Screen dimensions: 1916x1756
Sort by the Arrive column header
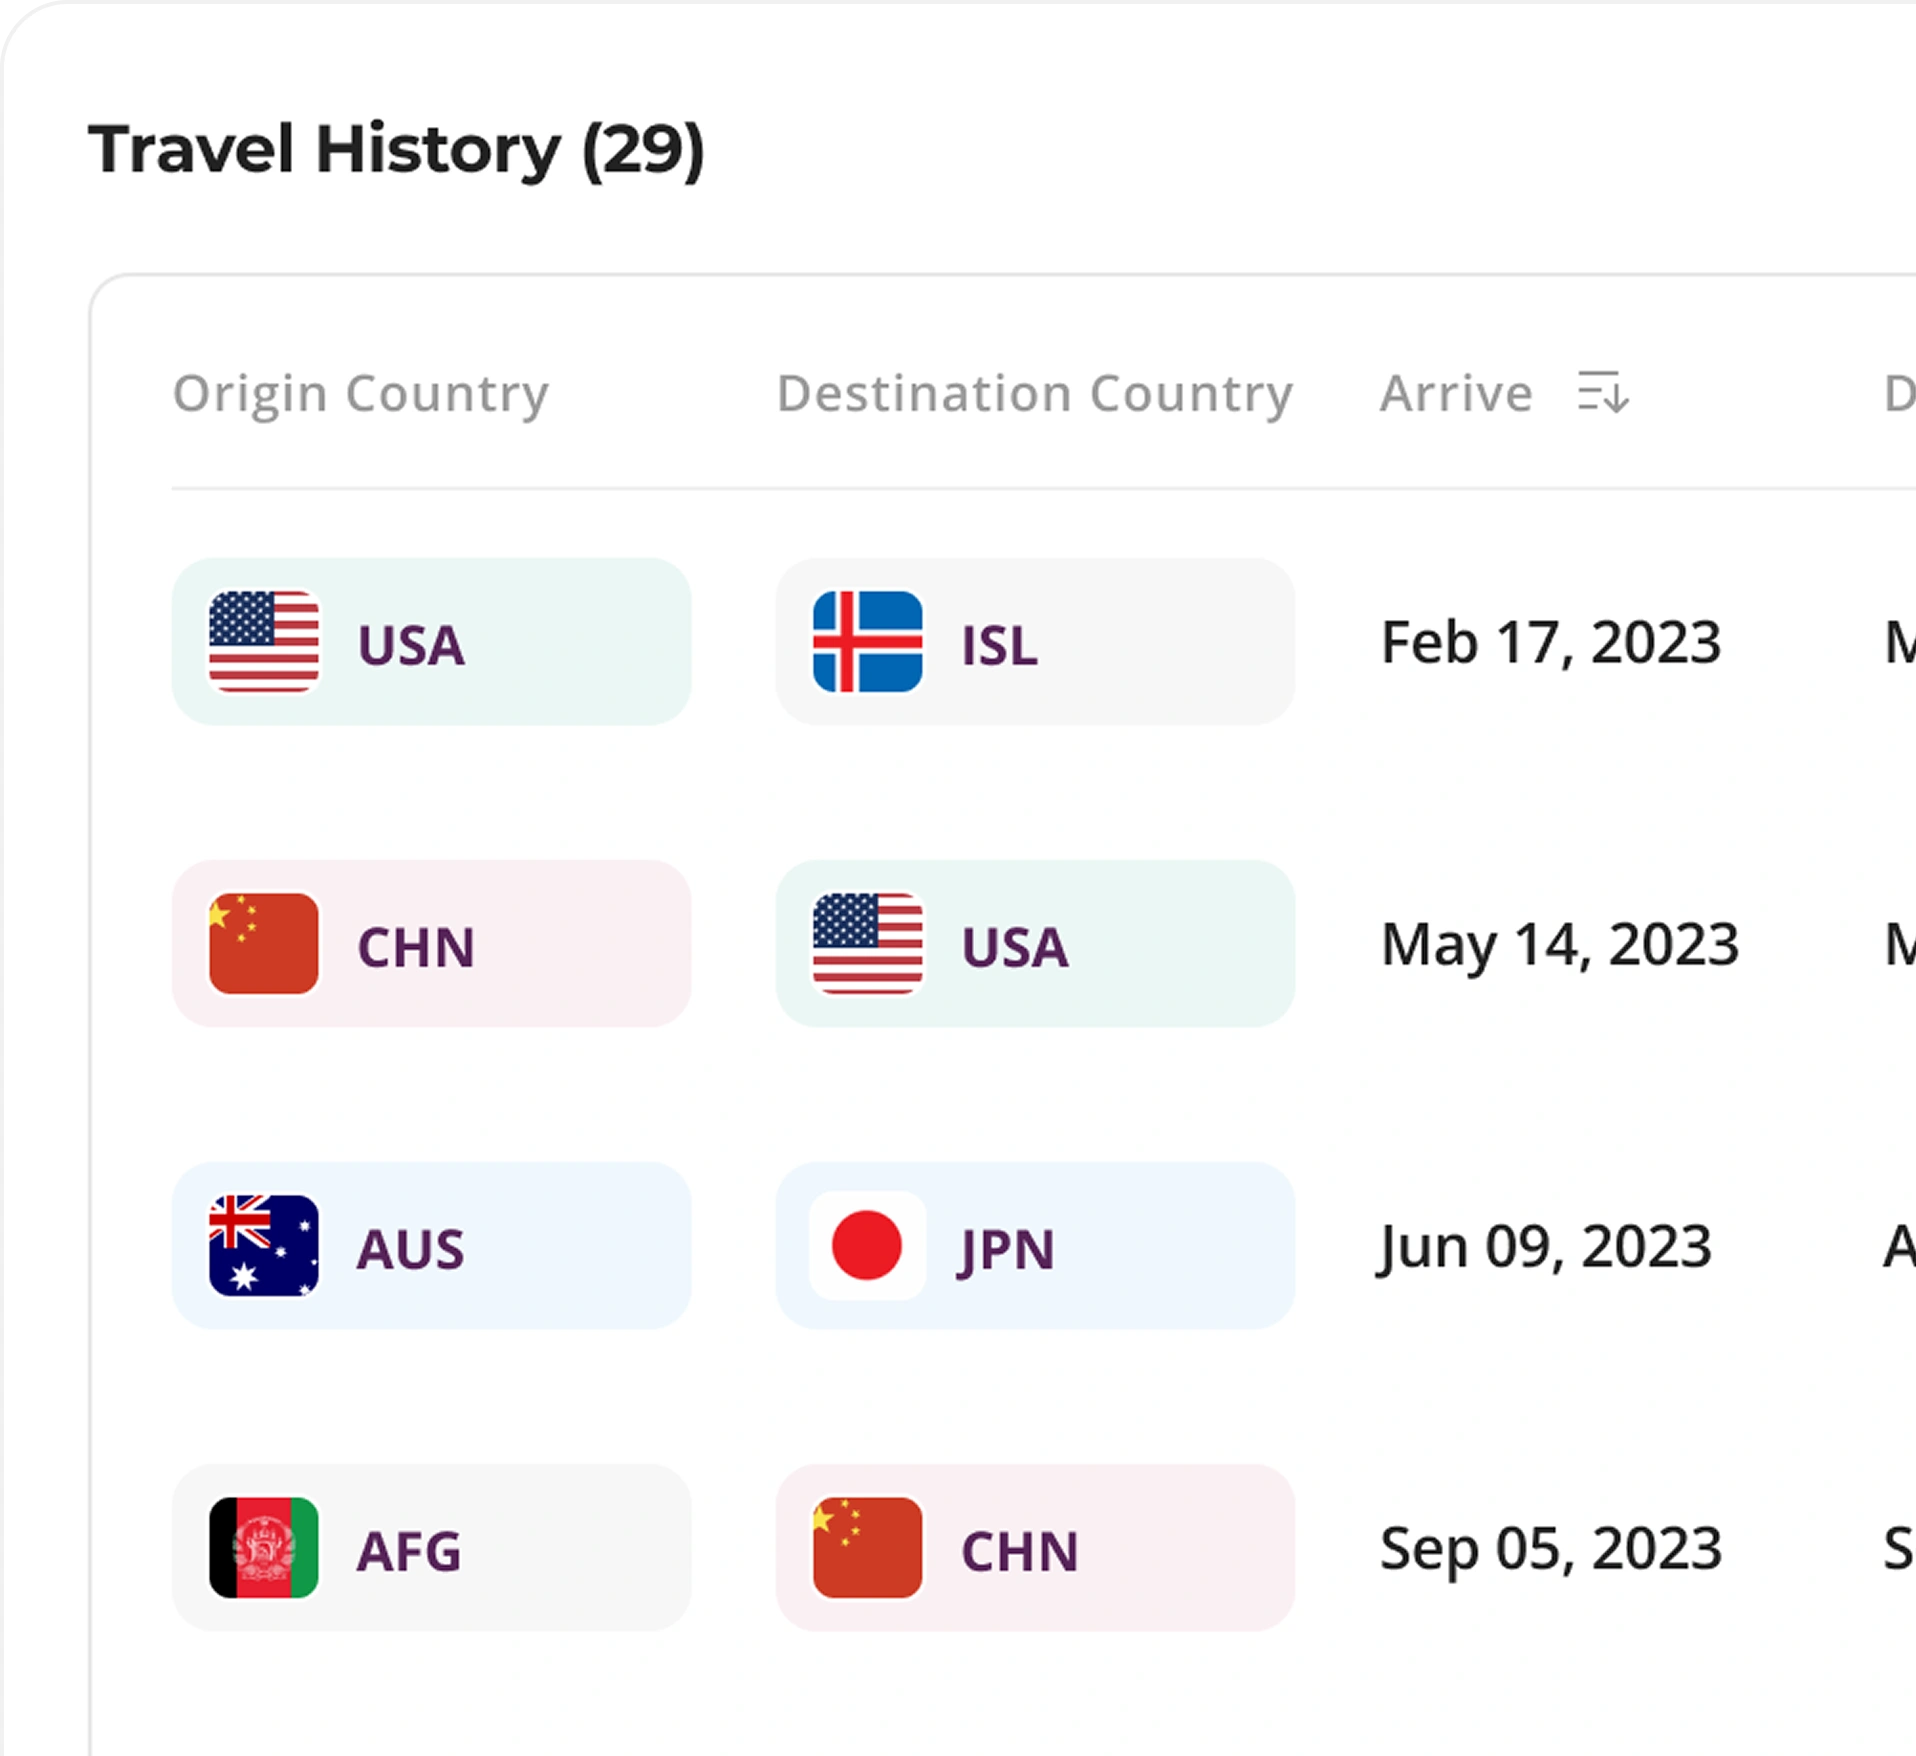point(1456,393)
